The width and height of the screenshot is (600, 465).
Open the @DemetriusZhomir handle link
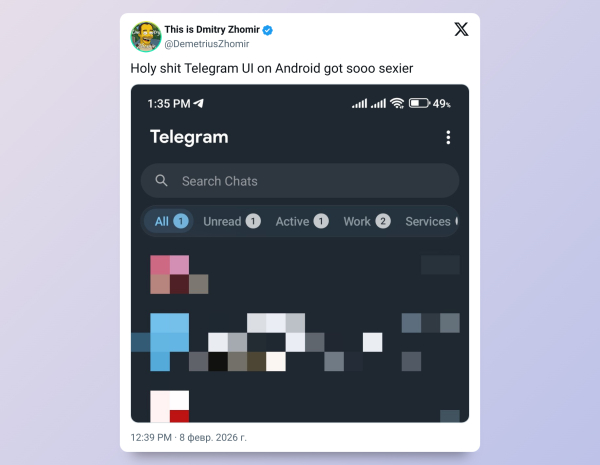click(x=207, y=44)
